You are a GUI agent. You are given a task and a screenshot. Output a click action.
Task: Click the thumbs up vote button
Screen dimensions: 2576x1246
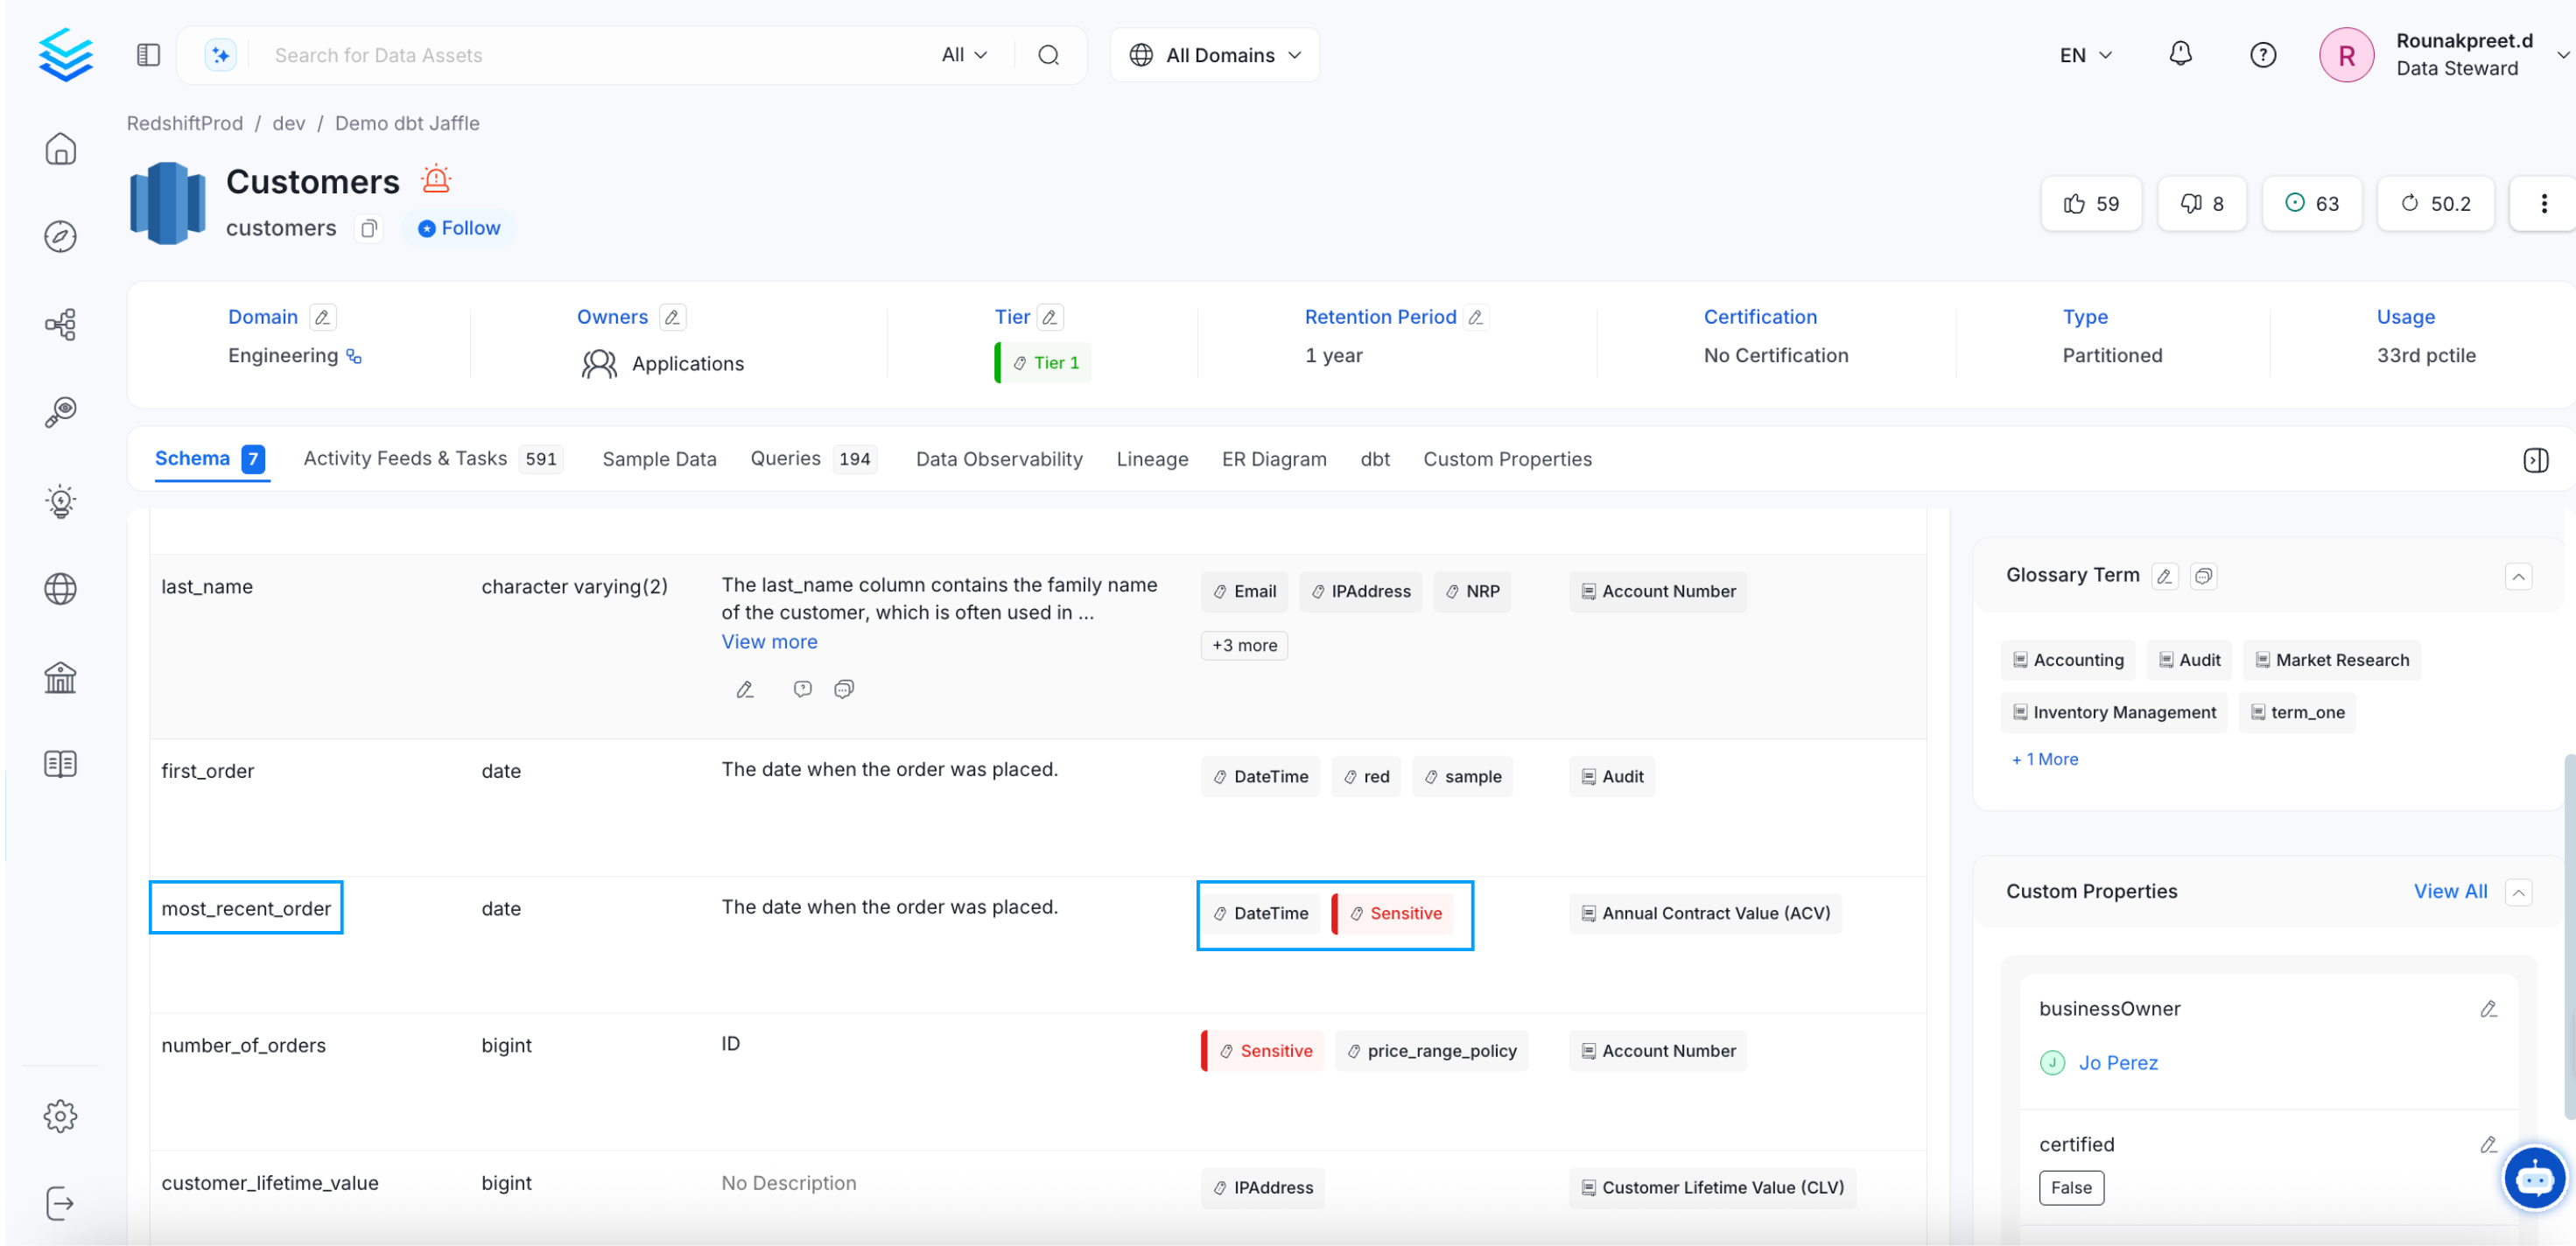pyautogui.click(x=2091, y=204)
